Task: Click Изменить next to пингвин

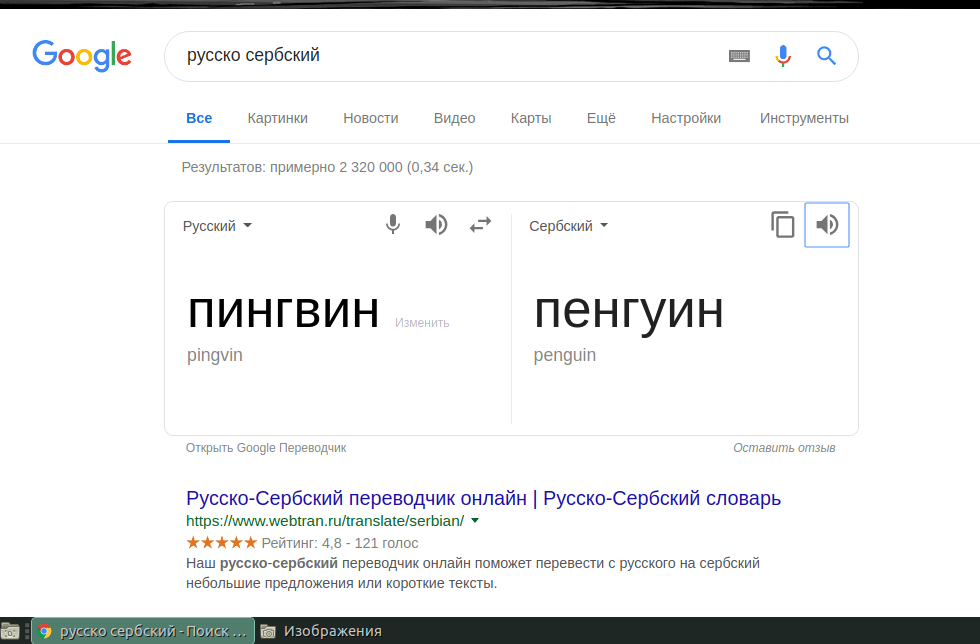Action: (x=422, y=323)
